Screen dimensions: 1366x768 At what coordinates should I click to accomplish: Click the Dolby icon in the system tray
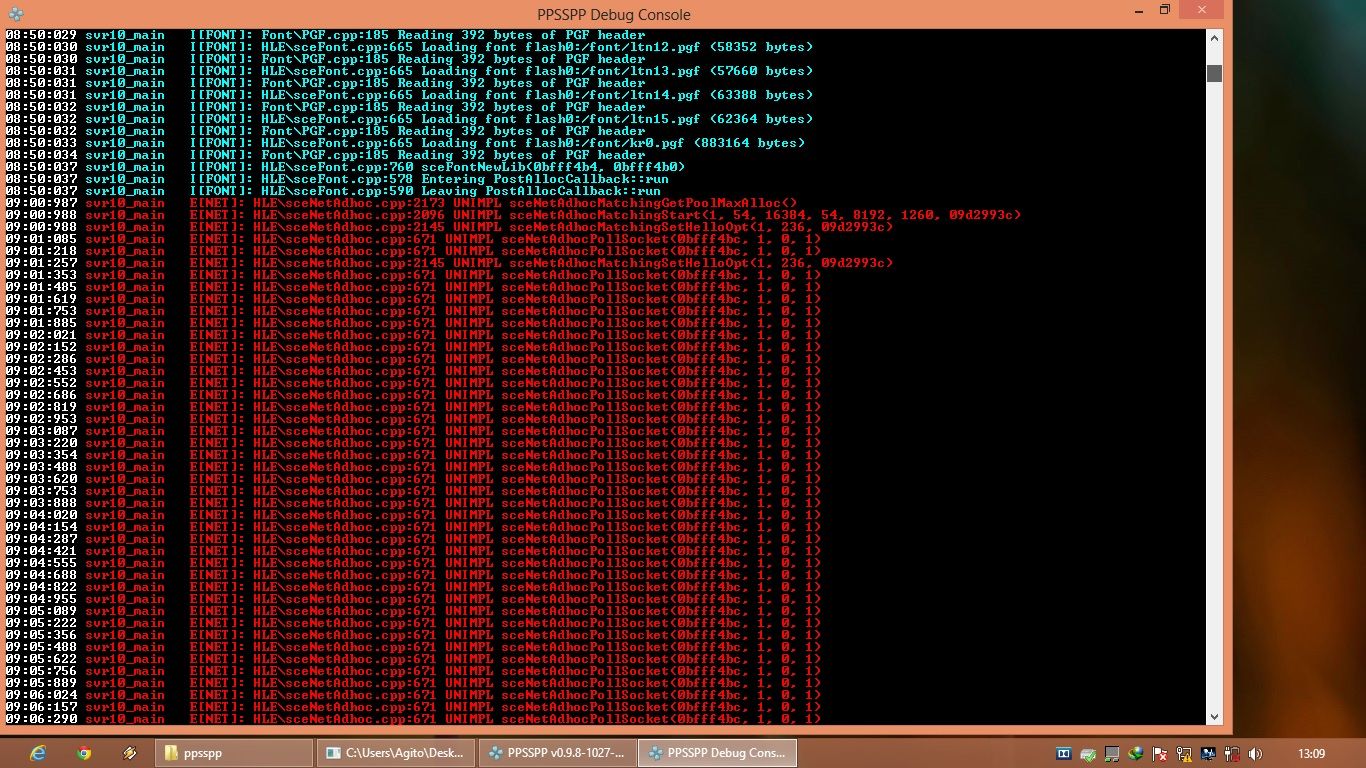1064,753
